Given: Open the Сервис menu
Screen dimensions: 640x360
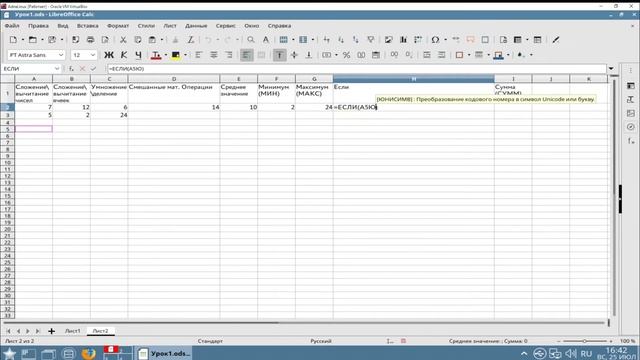Looking at the screenshot, I should [x=226, y=25].
